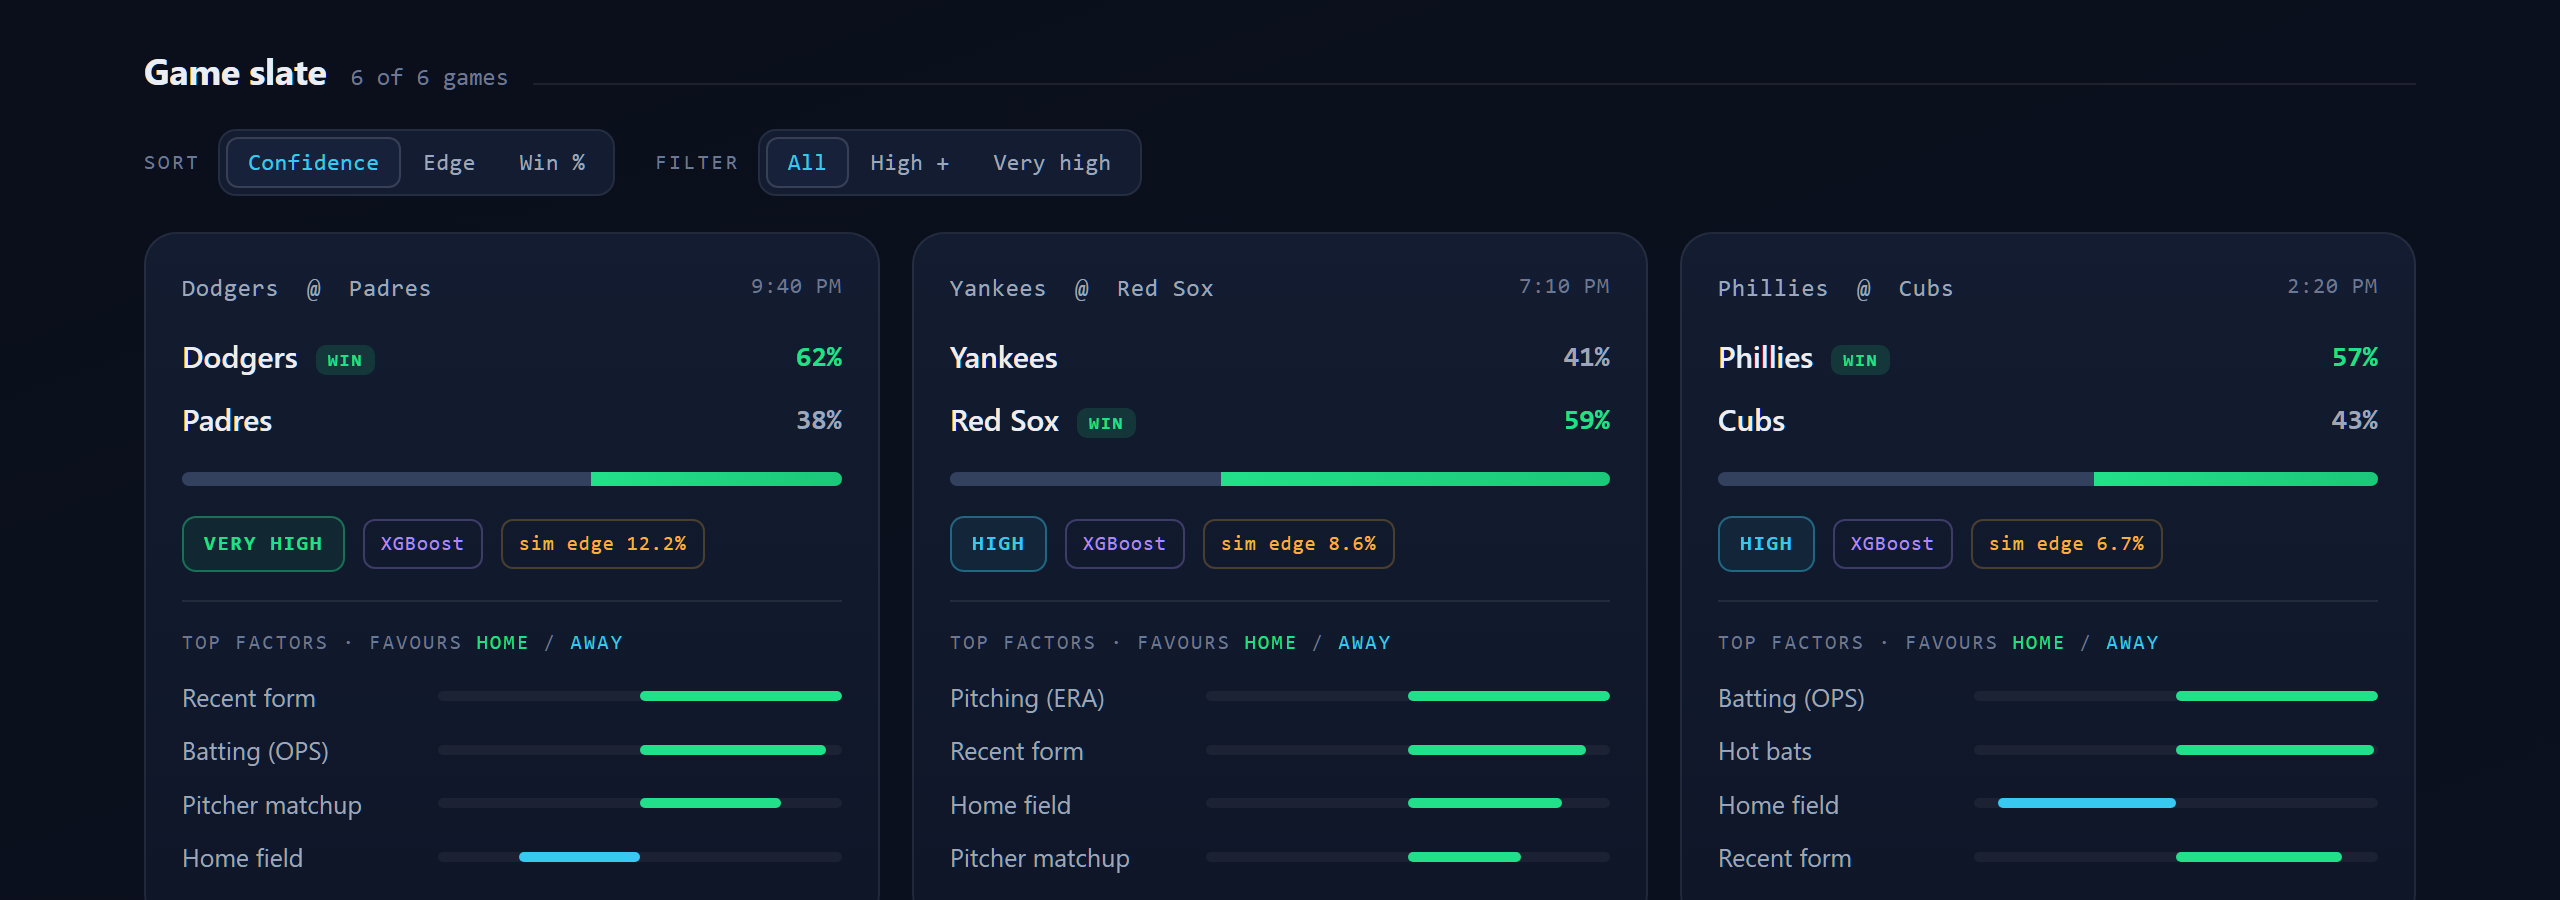
Task: Click the 2:20 PM game time
Action: point(2332,287)
